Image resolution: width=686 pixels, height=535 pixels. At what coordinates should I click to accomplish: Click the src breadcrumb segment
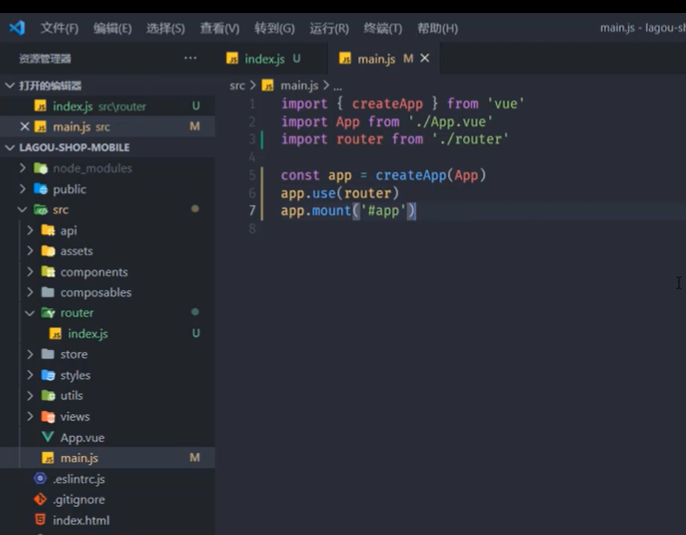pos(237,85)
